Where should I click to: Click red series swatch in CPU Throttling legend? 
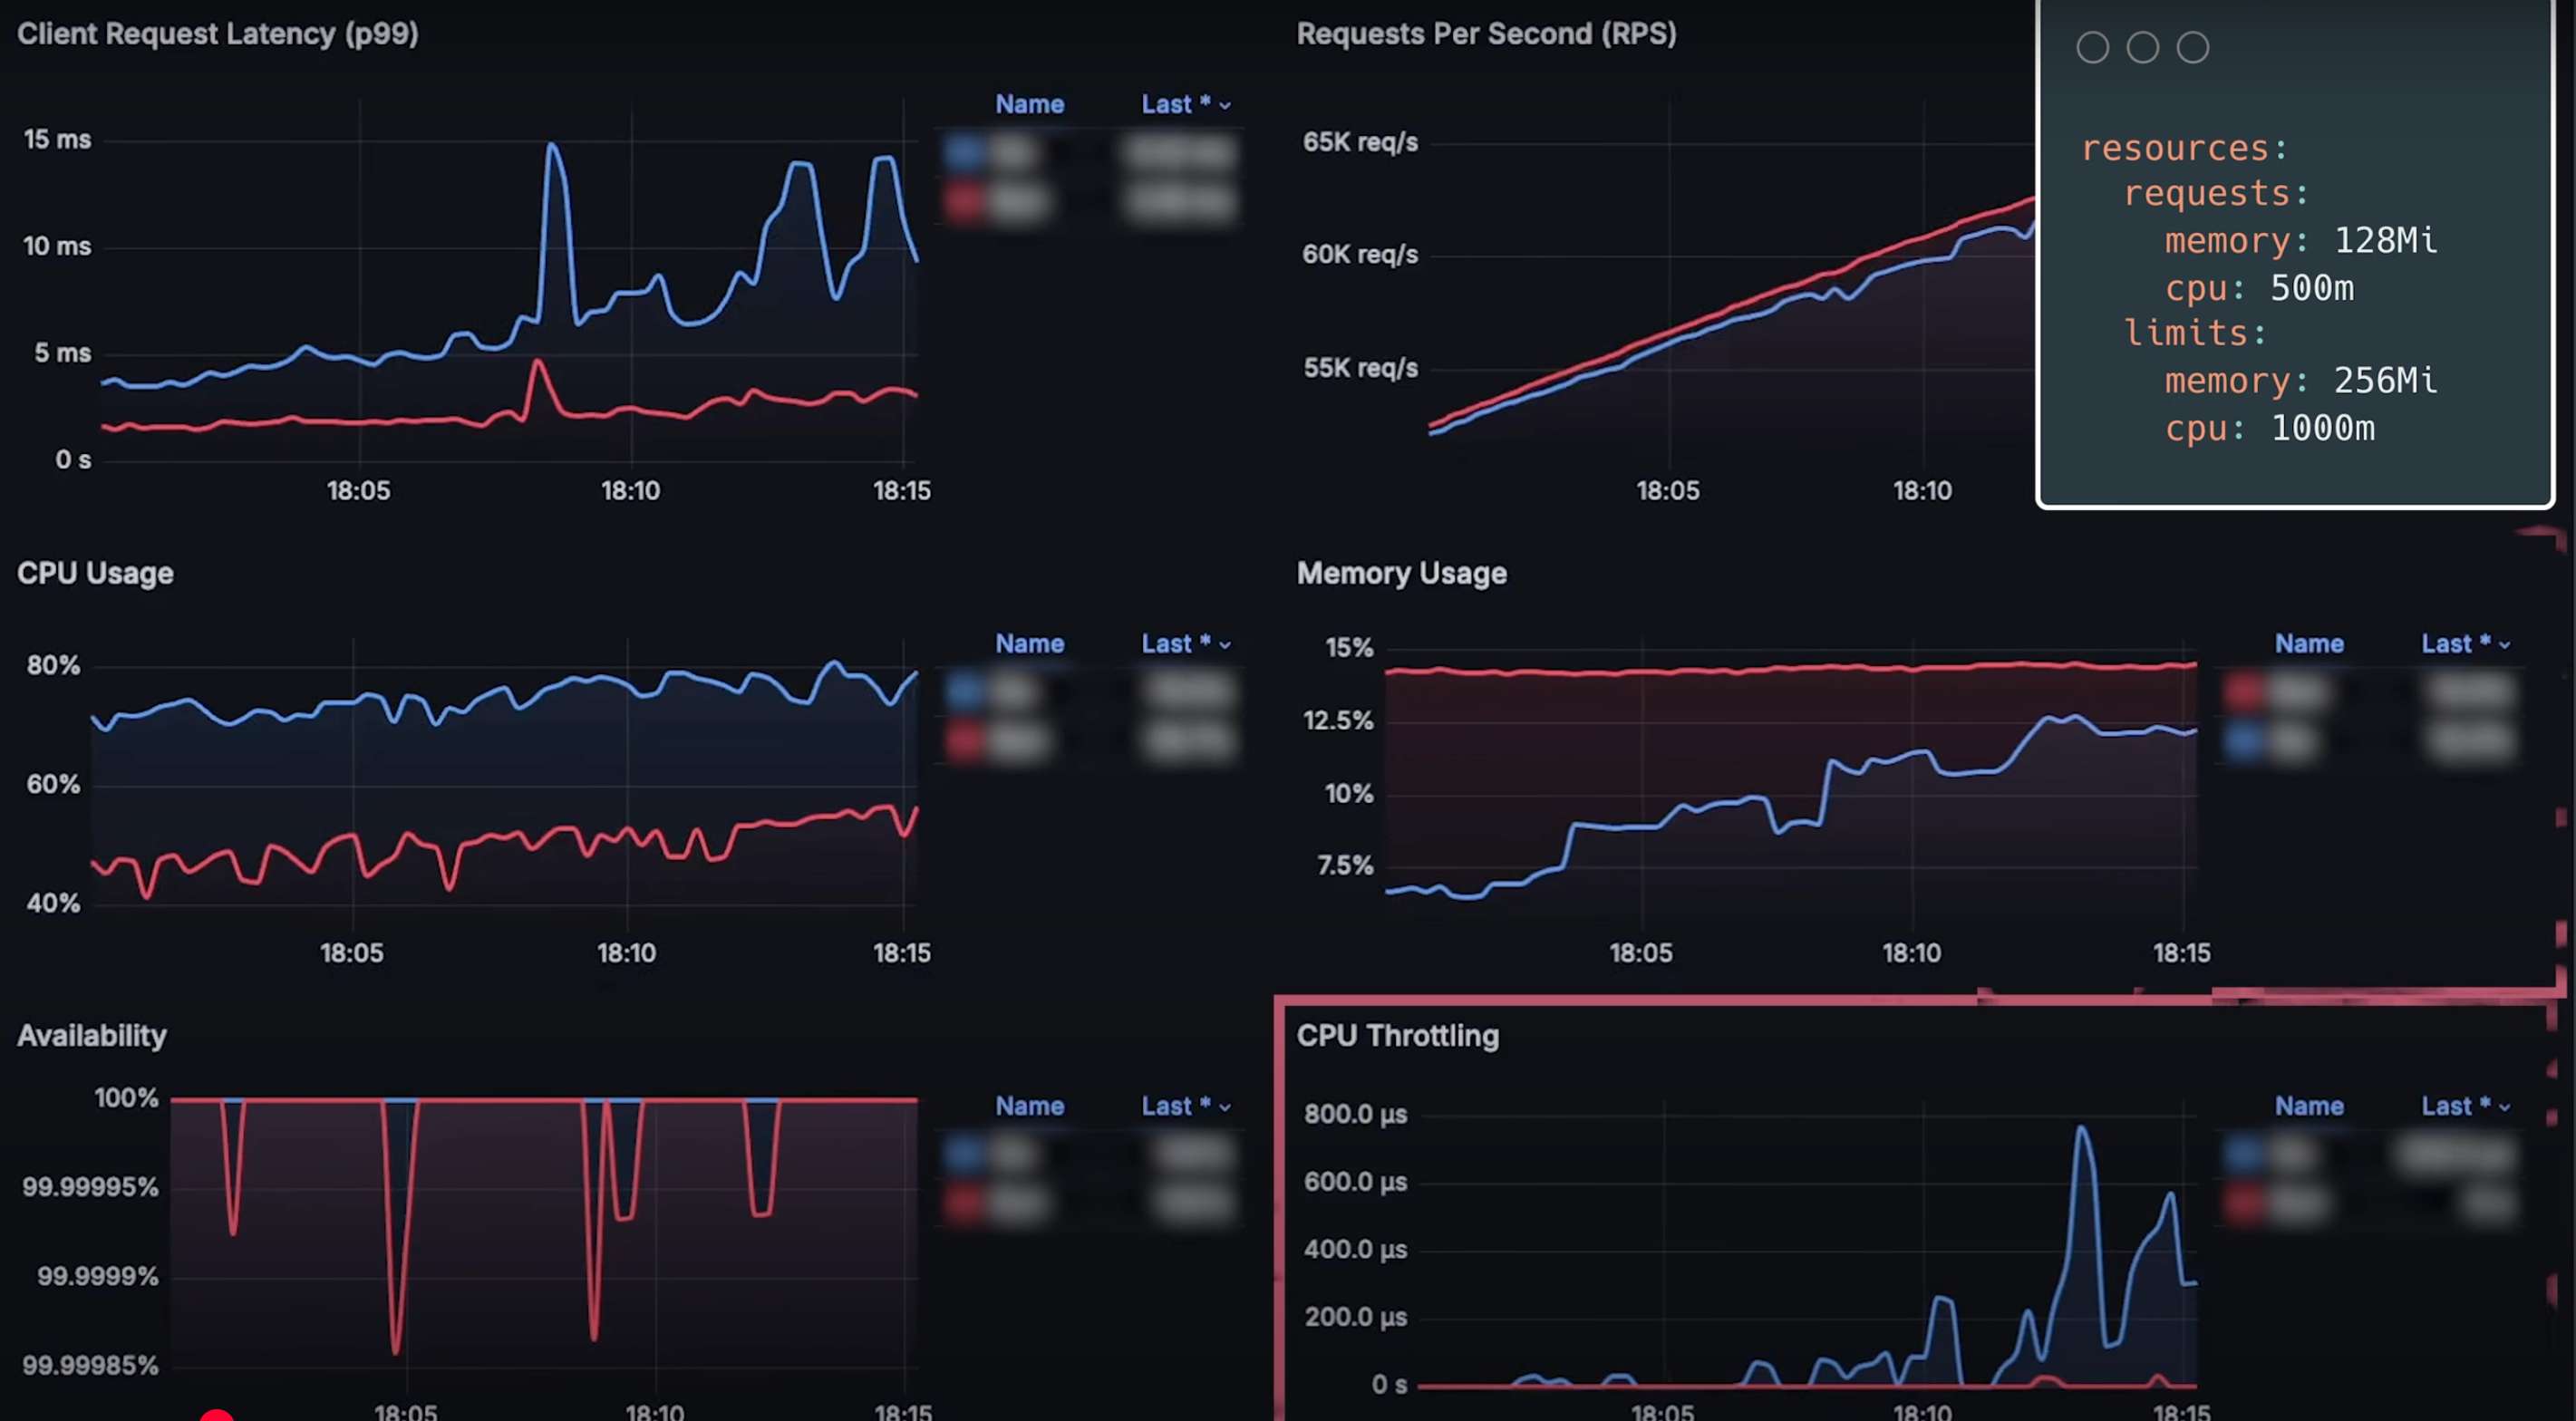pos(2244,1203)
